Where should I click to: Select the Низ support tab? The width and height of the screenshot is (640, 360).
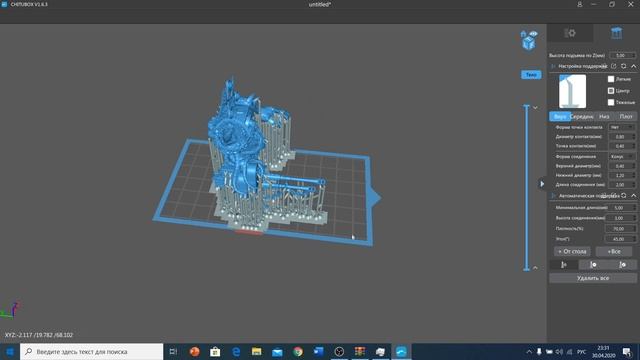604,116
